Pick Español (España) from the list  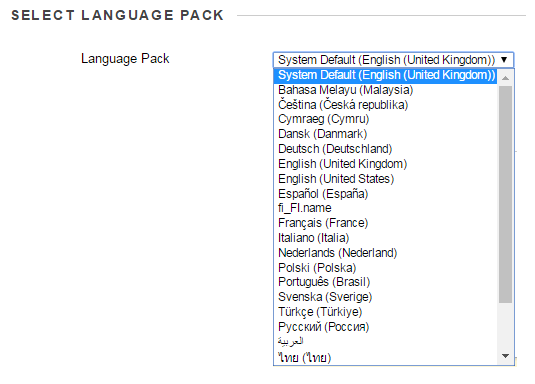(385, 194)
